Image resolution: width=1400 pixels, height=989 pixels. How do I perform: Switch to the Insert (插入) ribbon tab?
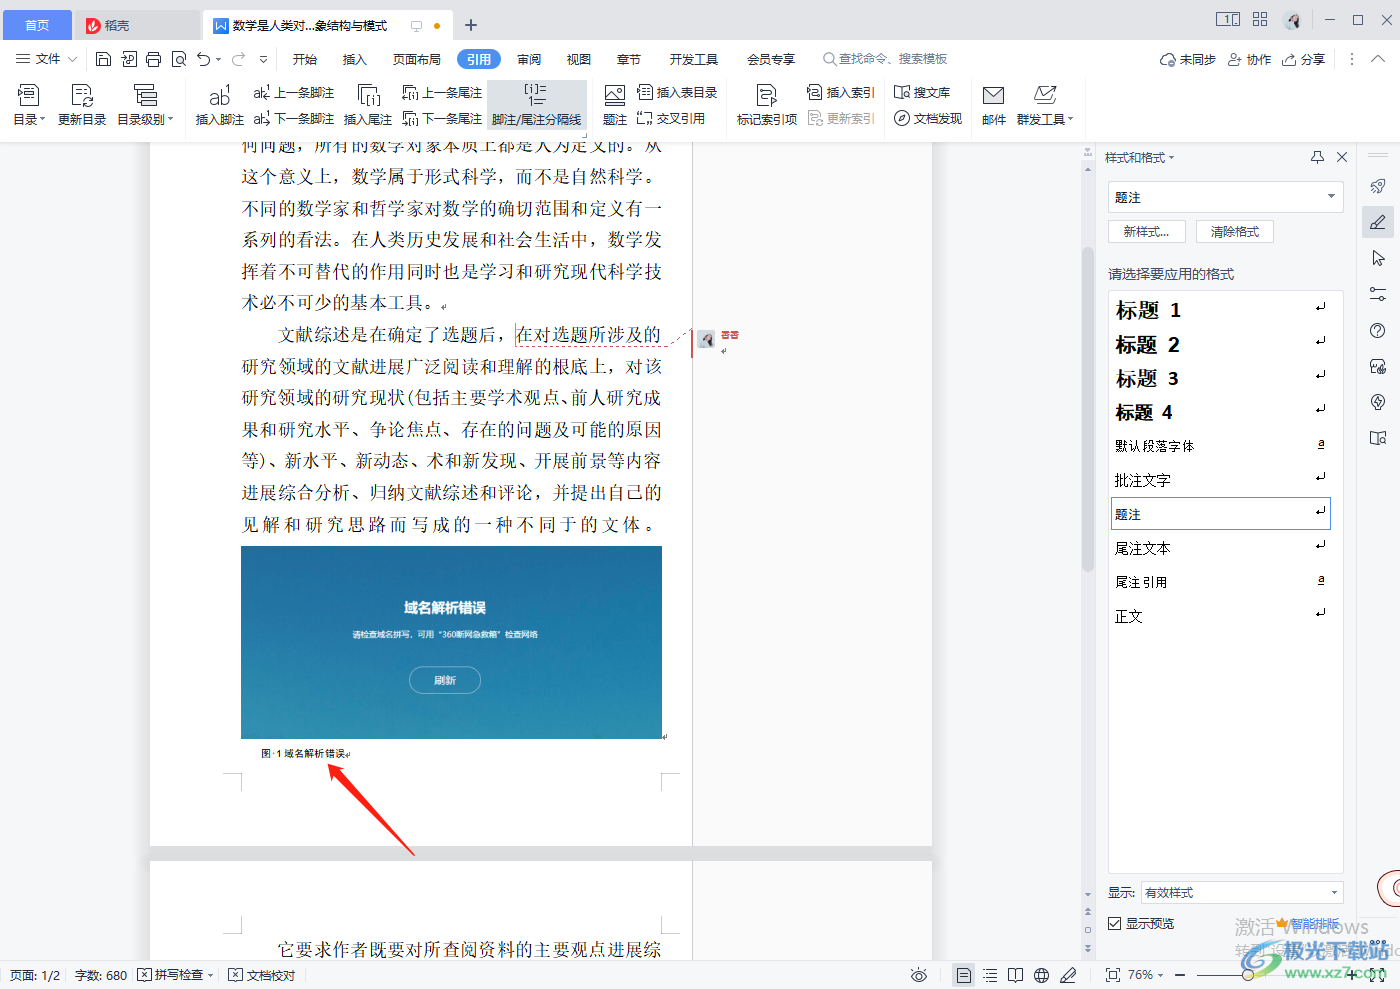tap(355, 59)
